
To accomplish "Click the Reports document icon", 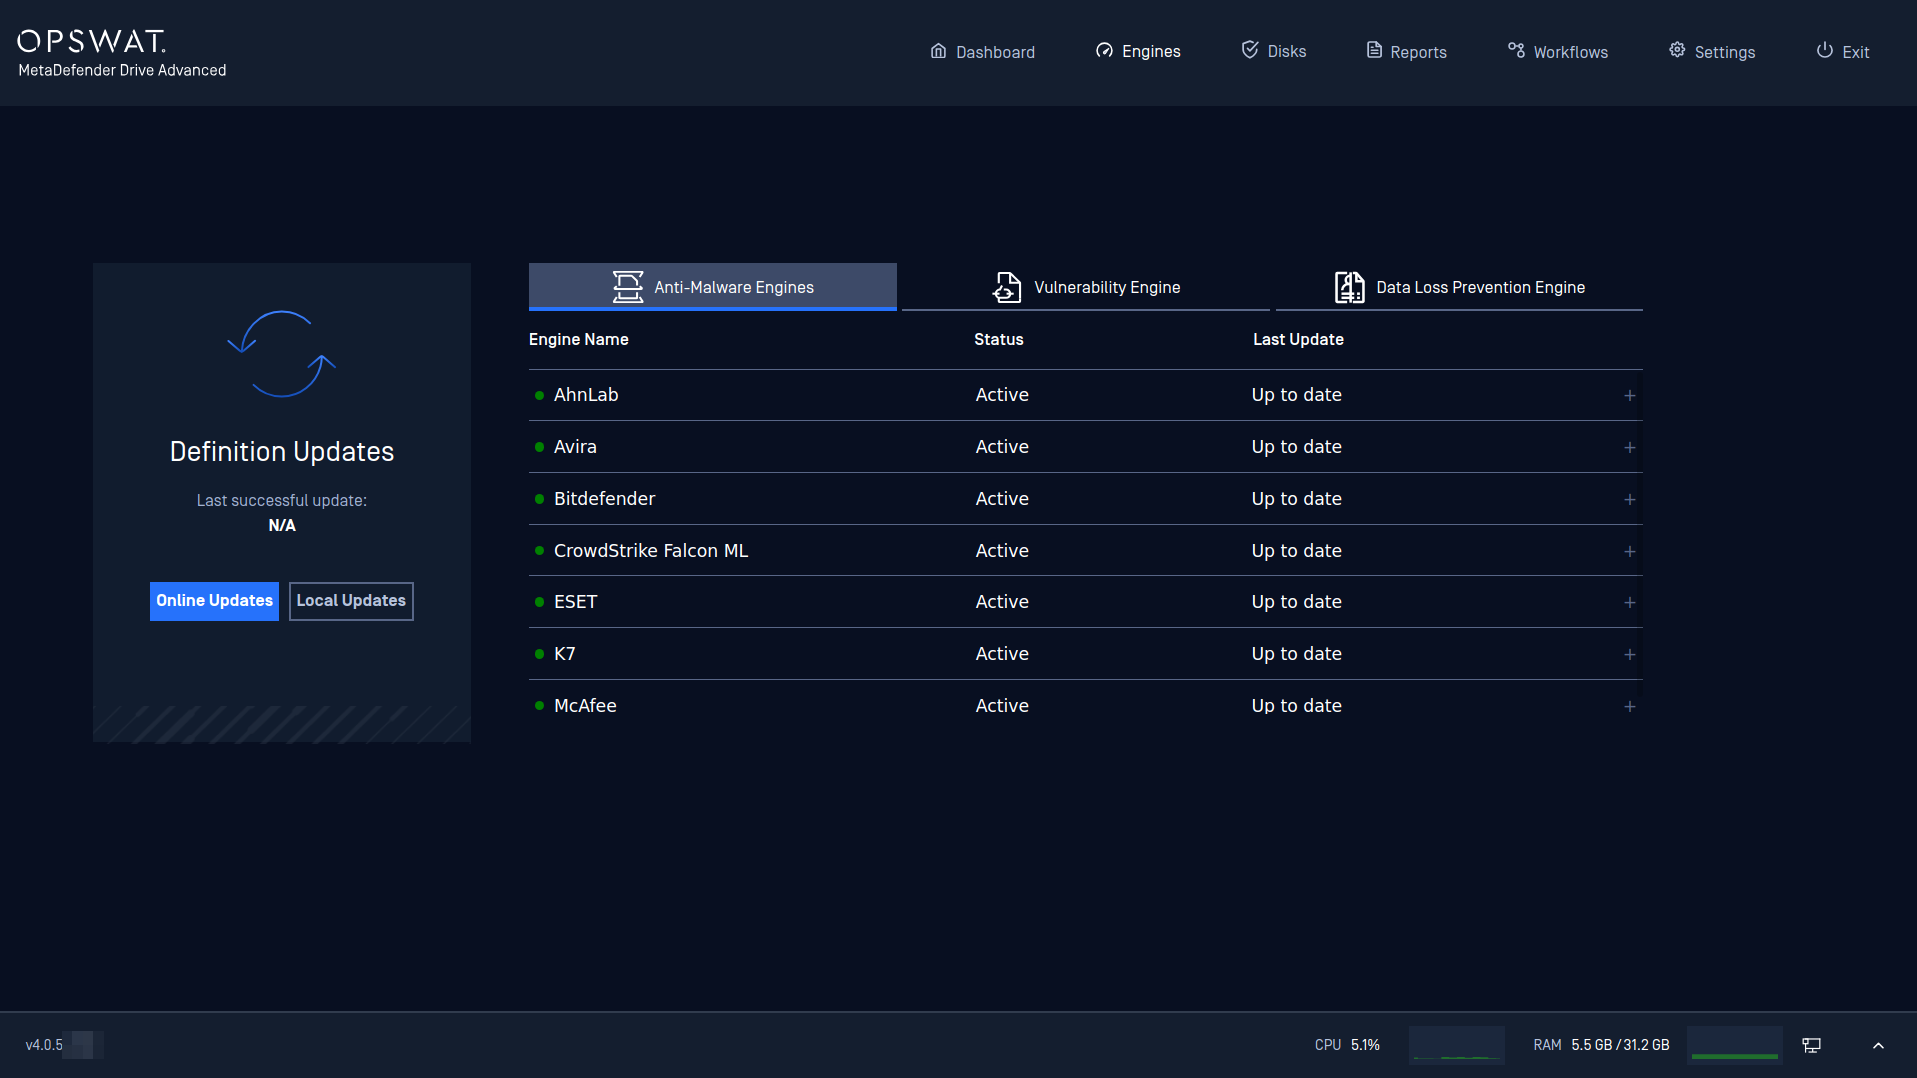I will (1374, 50).
